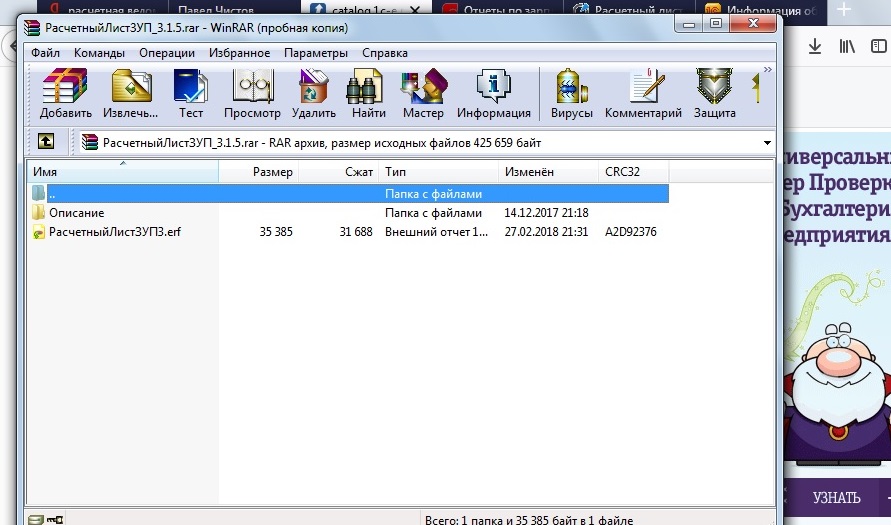Launch the Мастер (Wizard) tool
The image size is (891, 525).
(423, 93)
